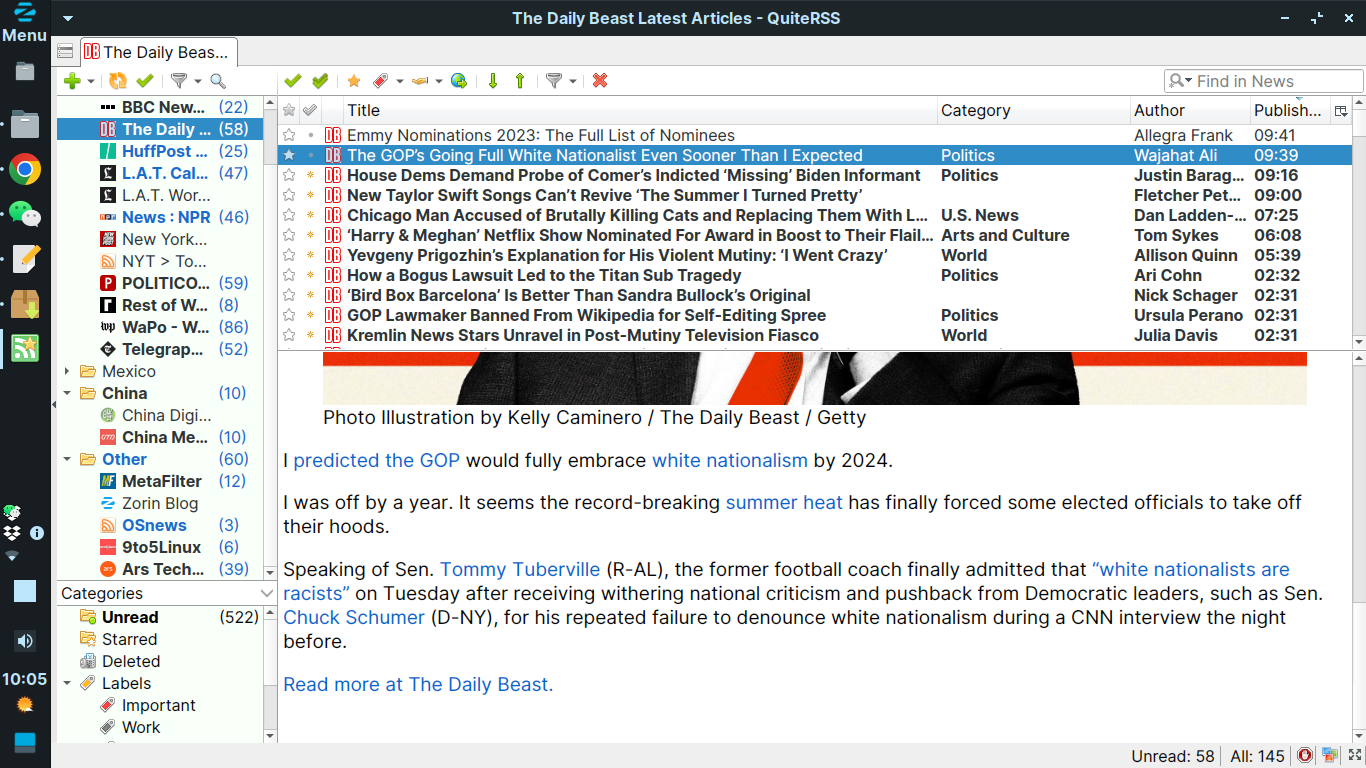1366x768 pixels.
Task: Open the main menu arrow in the title bar
Action: click(x=67, y=18)
